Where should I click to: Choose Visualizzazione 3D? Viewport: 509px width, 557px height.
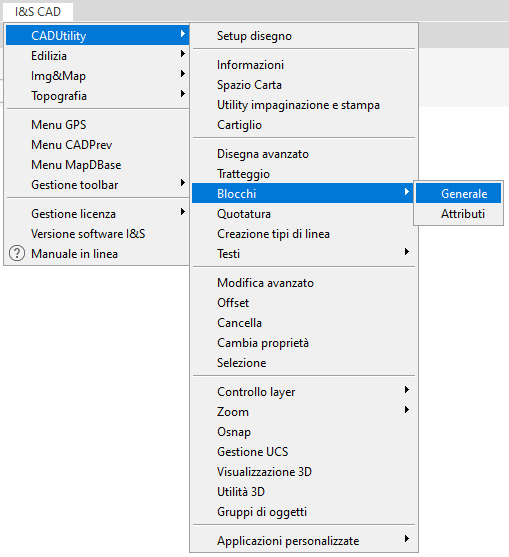point(303,472)
